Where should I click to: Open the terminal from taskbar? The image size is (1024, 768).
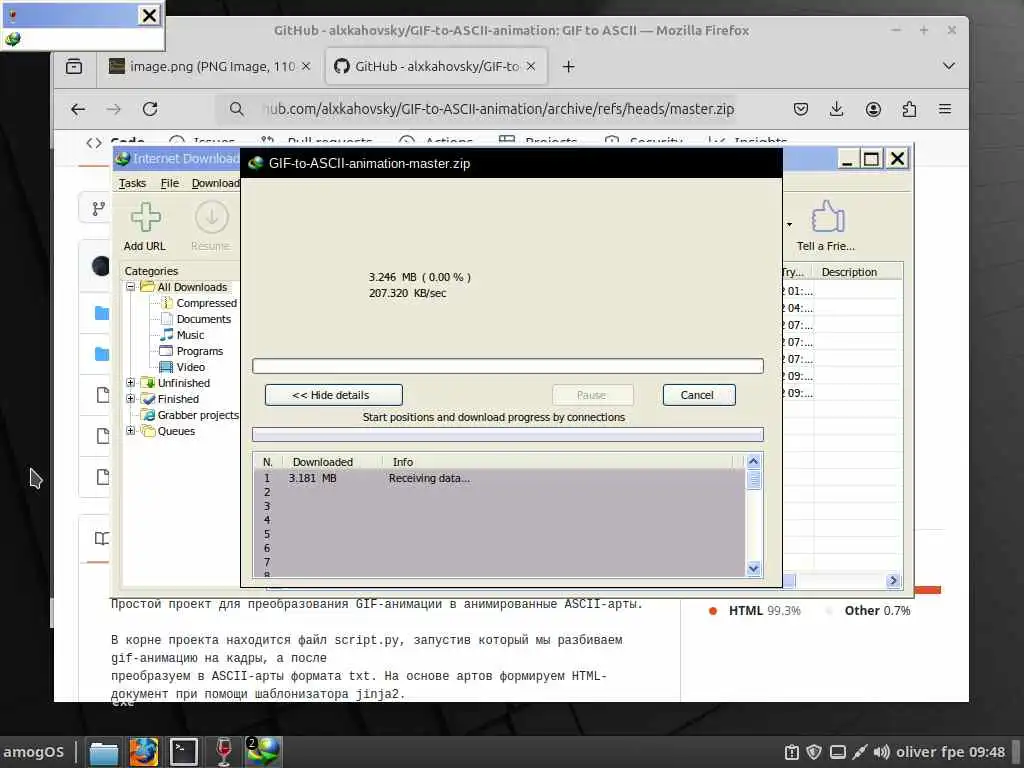coord(184,752)
